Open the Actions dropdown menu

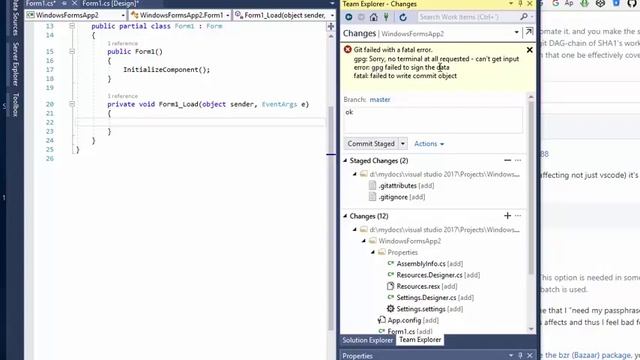coord(429,144)
